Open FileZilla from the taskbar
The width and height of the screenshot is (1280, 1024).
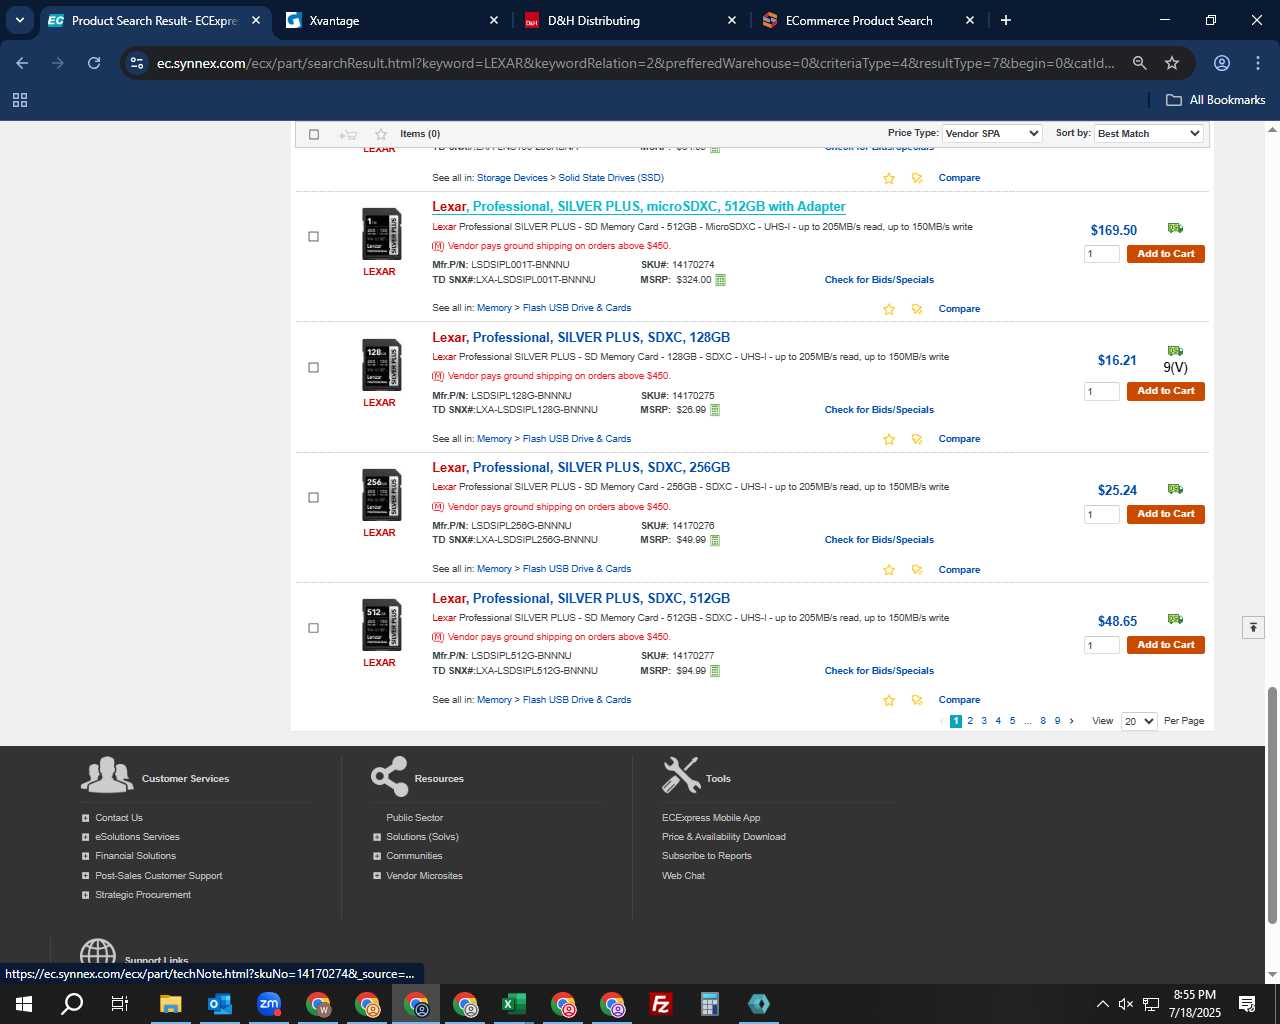pyautogui.click(x=661, y=1004)
